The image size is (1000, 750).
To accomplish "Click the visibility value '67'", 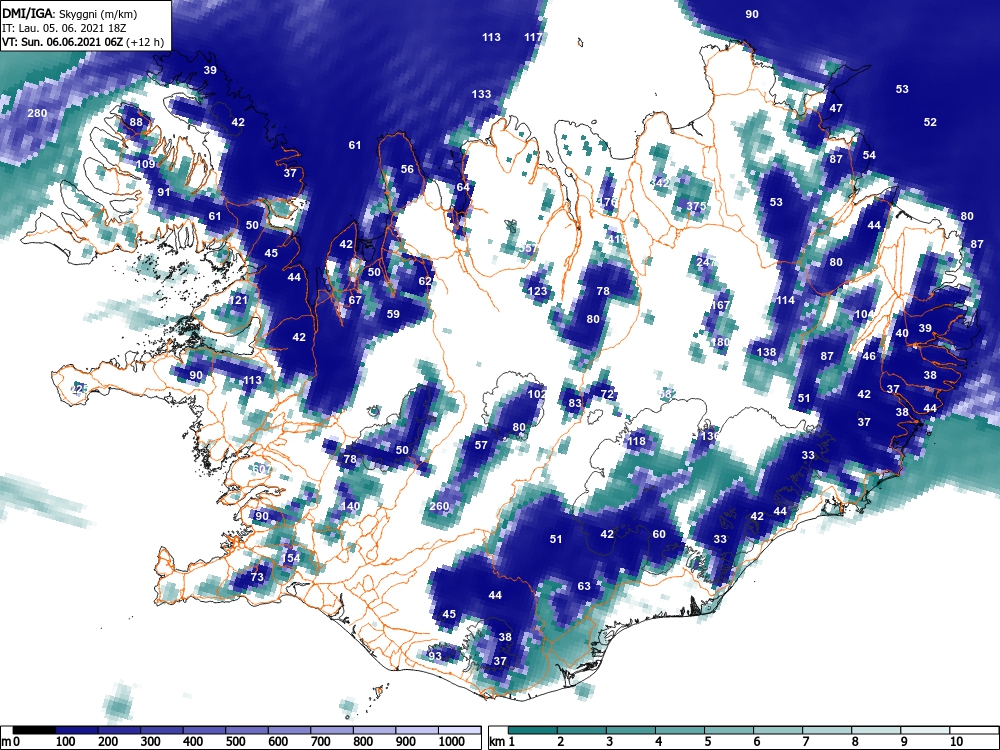I will 355,300.
